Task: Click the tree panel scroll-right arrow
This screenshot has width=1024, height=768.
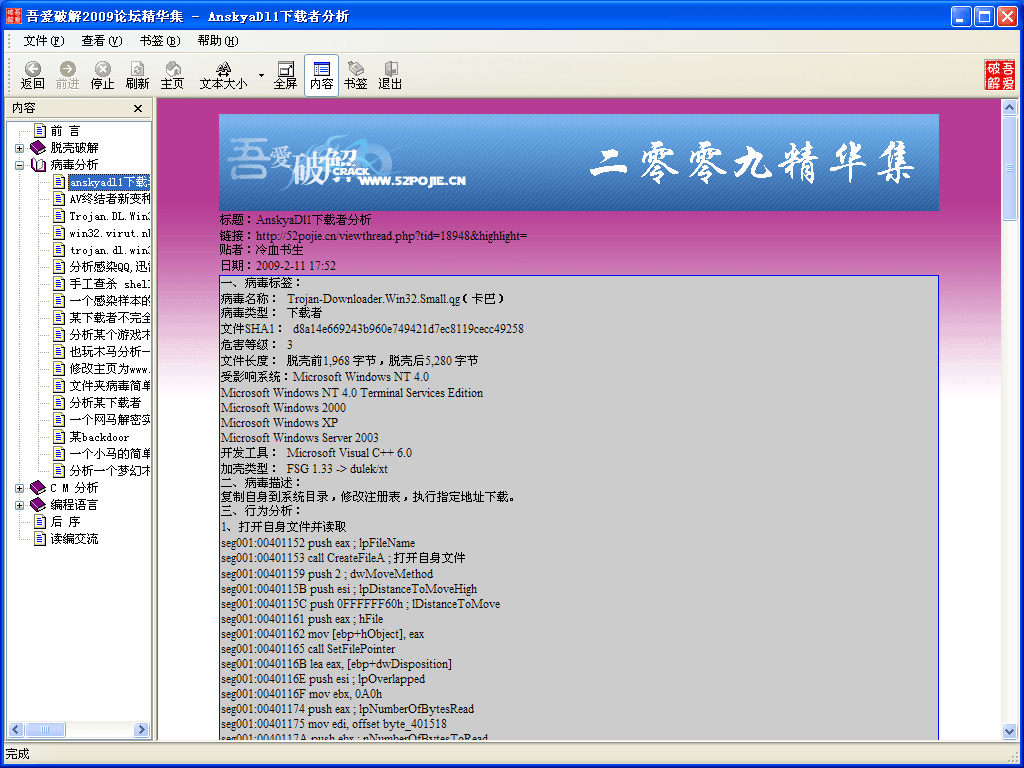Action: pos(141,729)
